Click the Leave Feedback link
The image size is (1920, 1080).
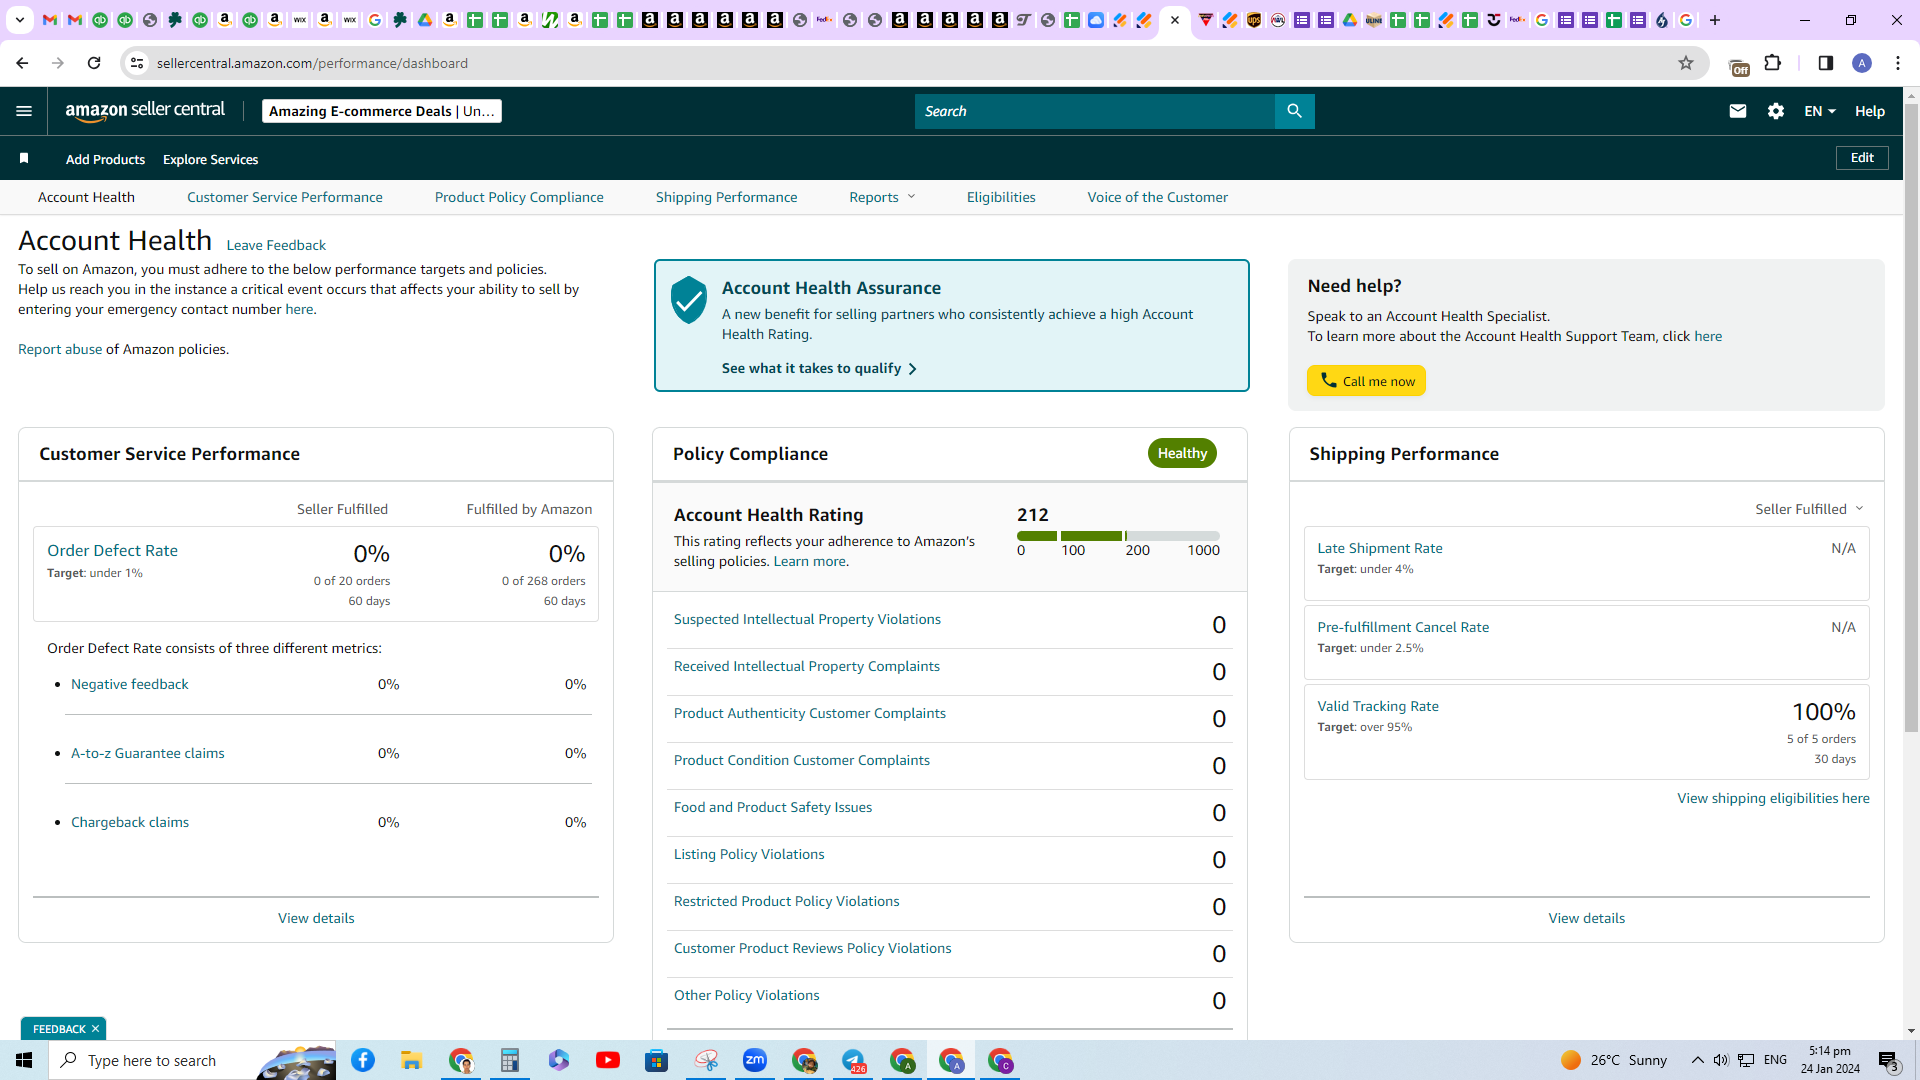pos(276,245)
